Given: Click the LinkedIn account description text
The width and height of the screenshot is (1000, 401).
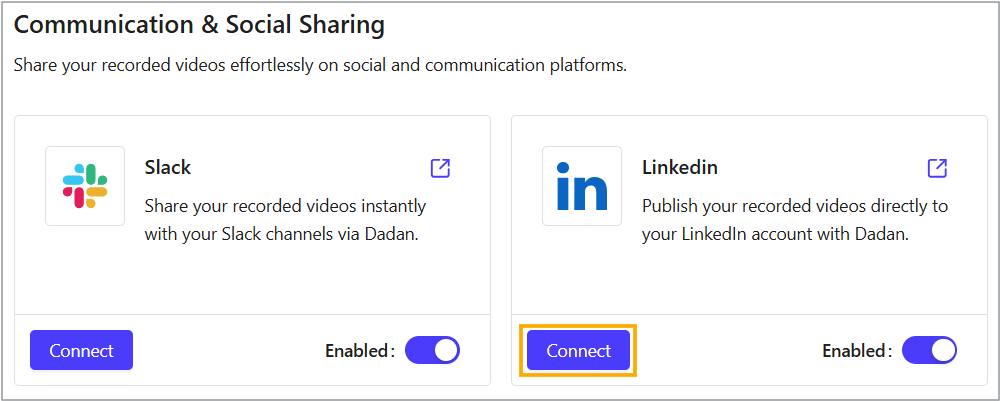Looking at the screenshot, I should pos(794,220).
